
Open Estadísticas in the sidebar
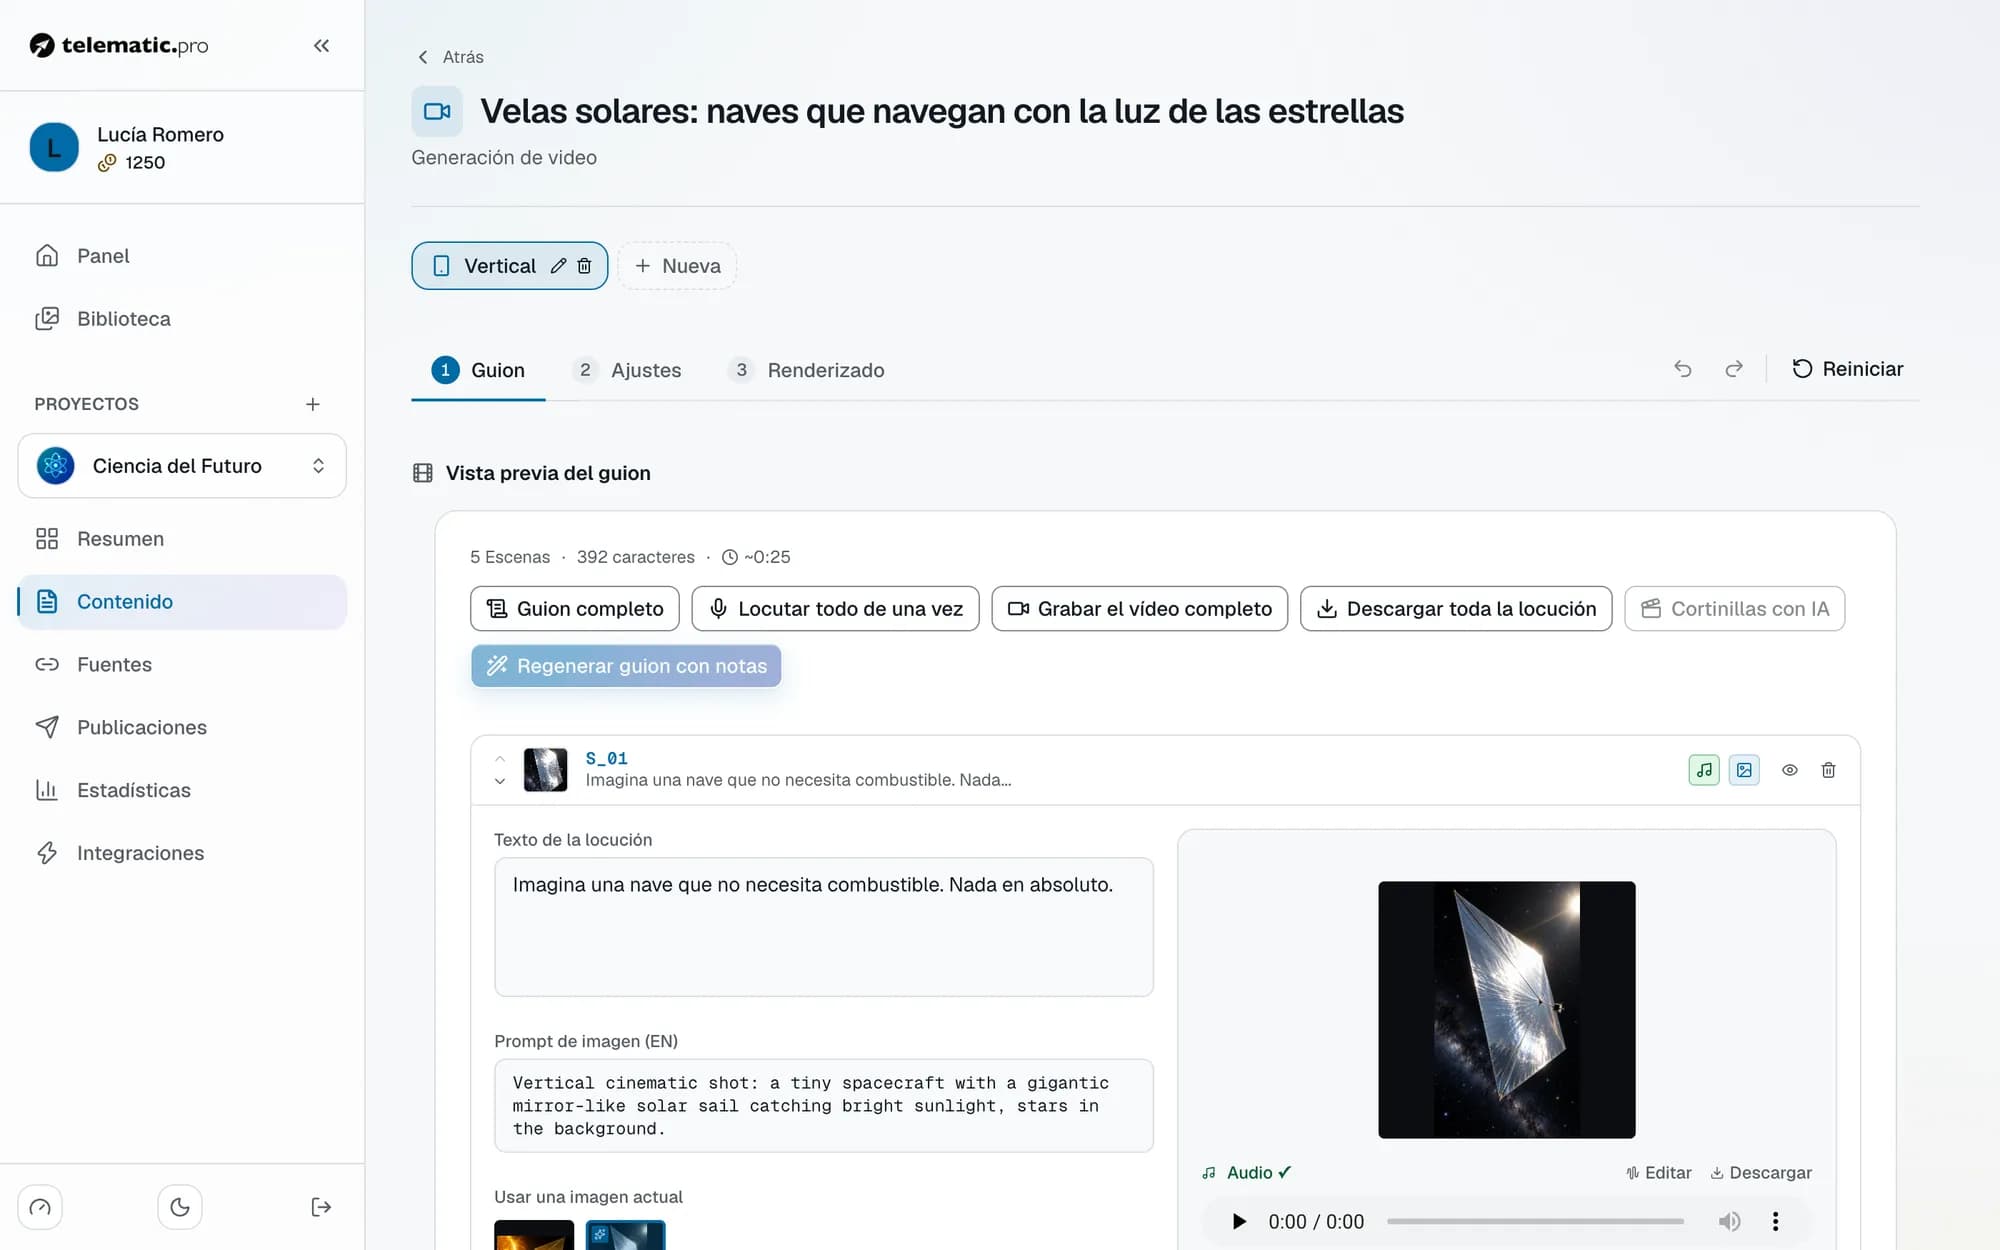[x=182, y=790]
